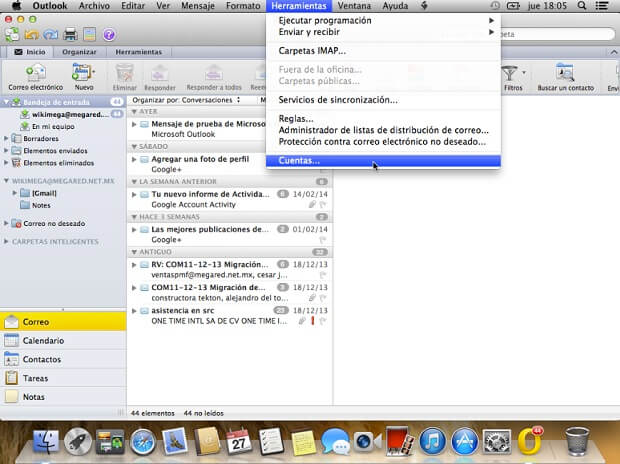The width and height of the screenshot is (620, 464).
Task: Switch to Notas view
Action: [63, 397]
